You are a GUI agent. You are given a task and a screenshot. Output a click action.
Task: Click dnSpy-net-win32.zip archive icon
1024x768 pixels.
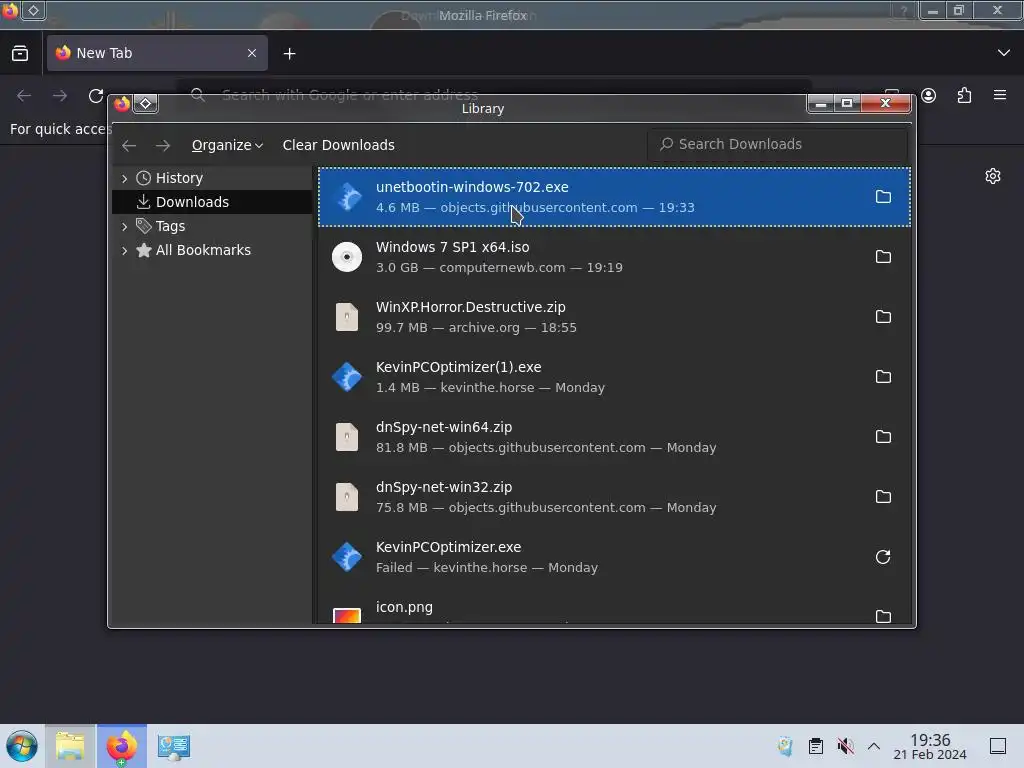[347, 497]
